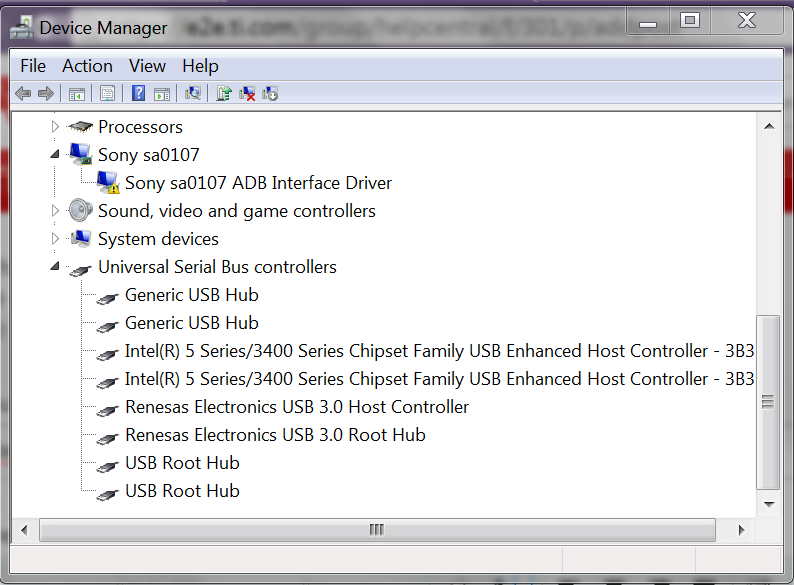Expand the System devices node

55,238
